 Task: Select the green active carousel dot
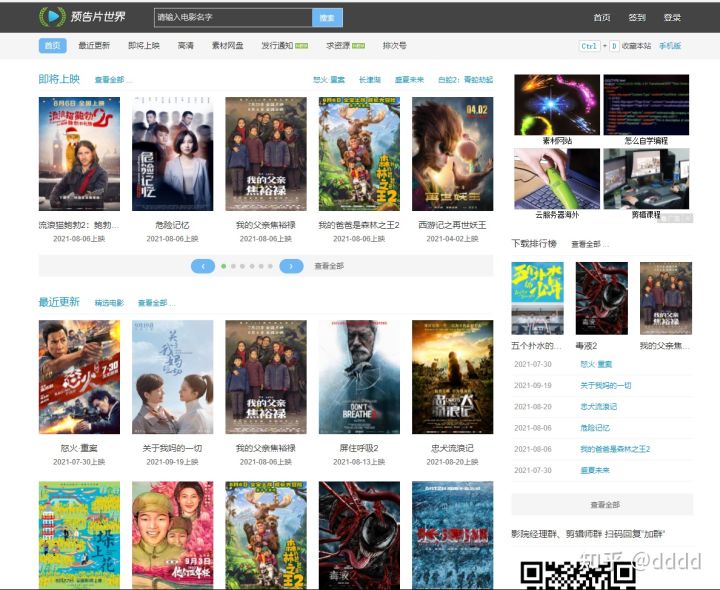tap(224, 266)
